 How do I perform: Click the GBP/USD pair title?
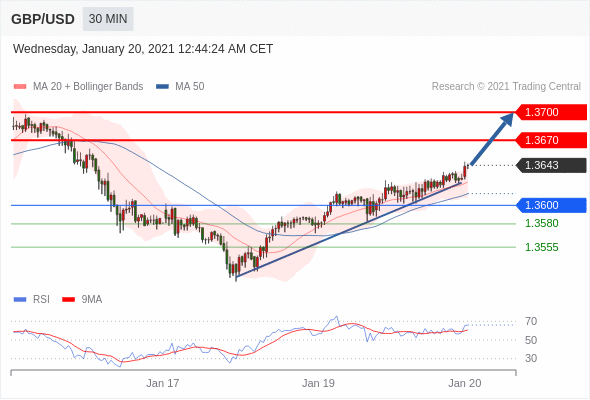click(x=43, y=19)
